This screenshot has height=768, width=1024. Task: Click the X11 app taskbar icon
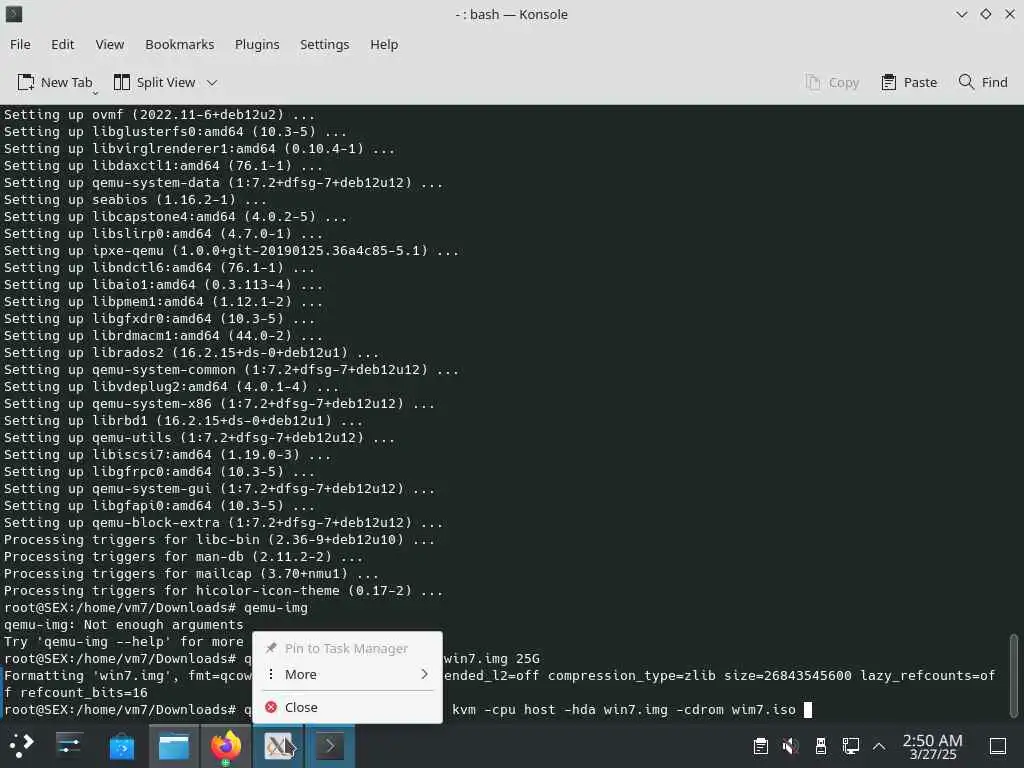[x=278, y=746]
